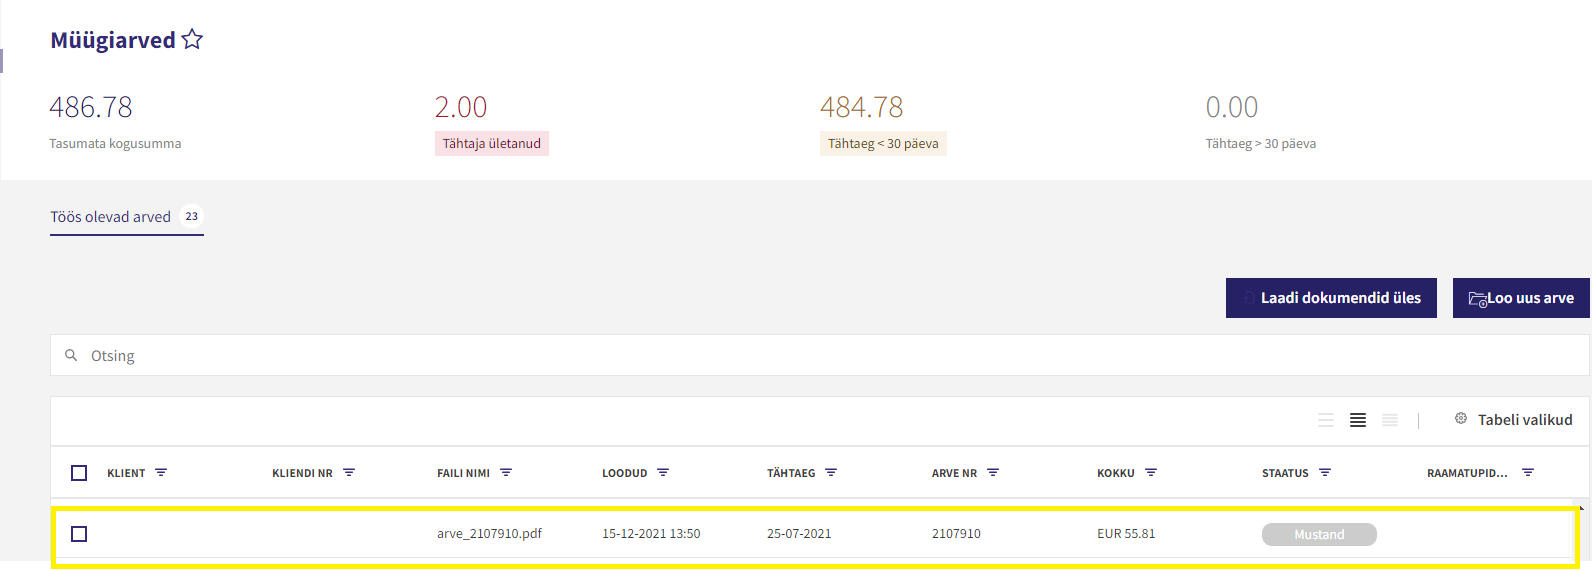Select the loose row density icon
Image resolution: width=1592 pixels, height=570 pixels.
tap(1326, 420)
